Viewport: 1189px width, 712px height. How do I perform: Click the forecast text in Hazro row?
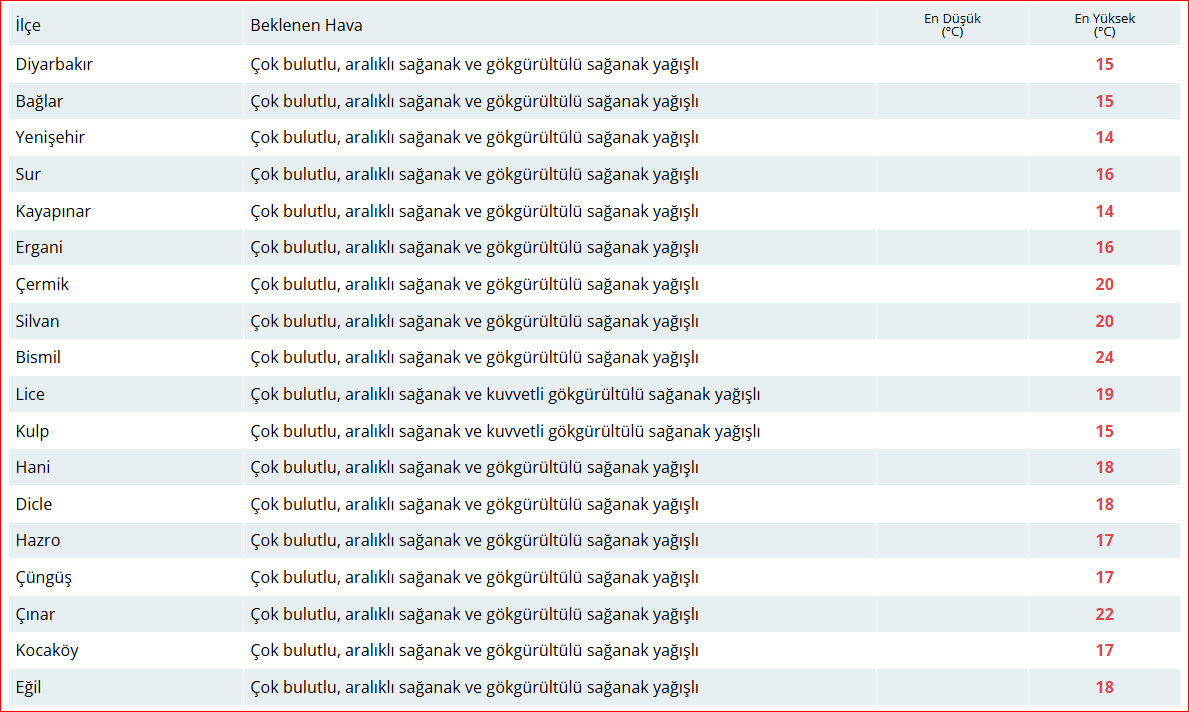click(474, 541)
